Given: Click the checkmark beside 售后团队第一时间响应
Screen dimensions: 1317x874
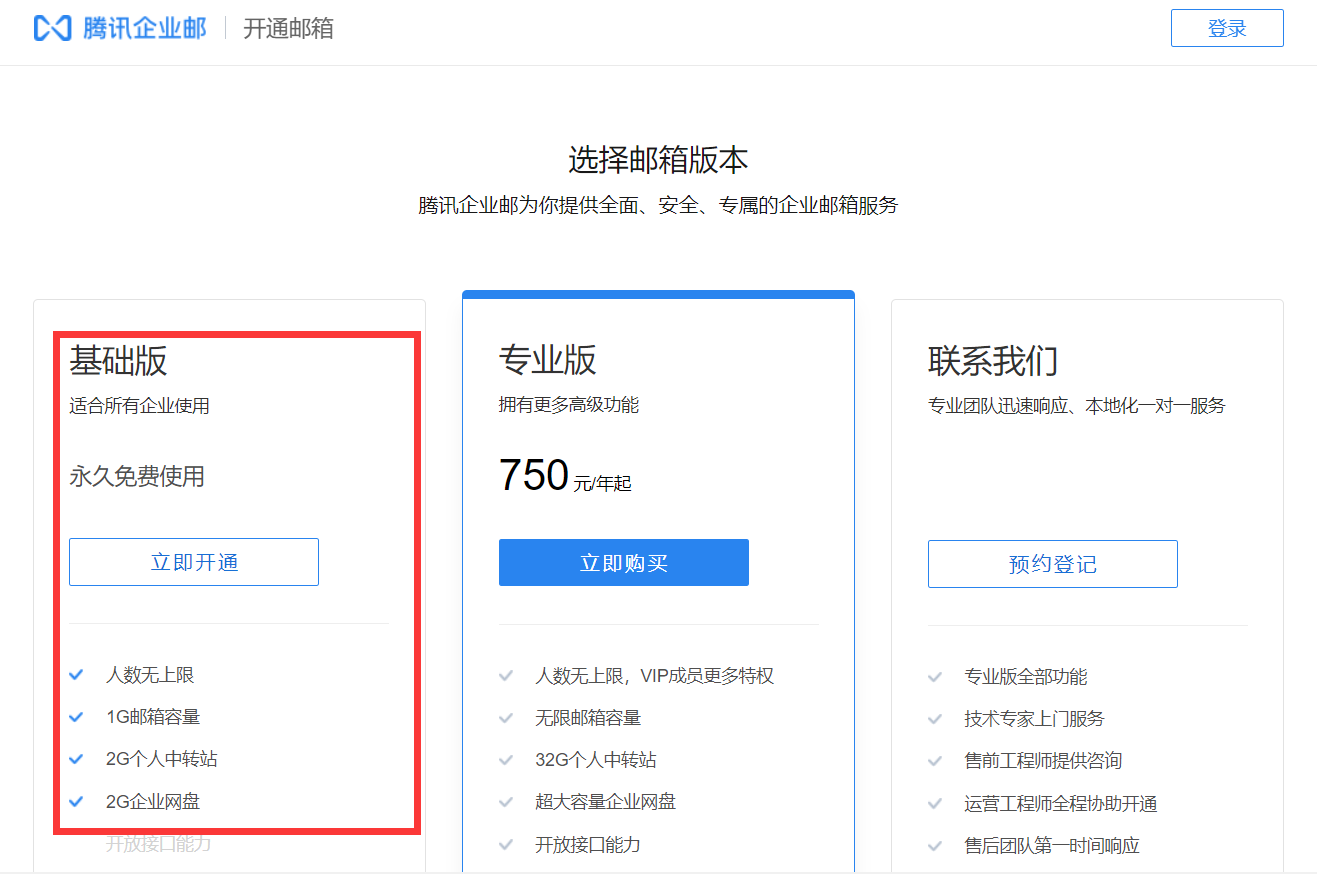Looking at the screenshot, I should 935,844.
